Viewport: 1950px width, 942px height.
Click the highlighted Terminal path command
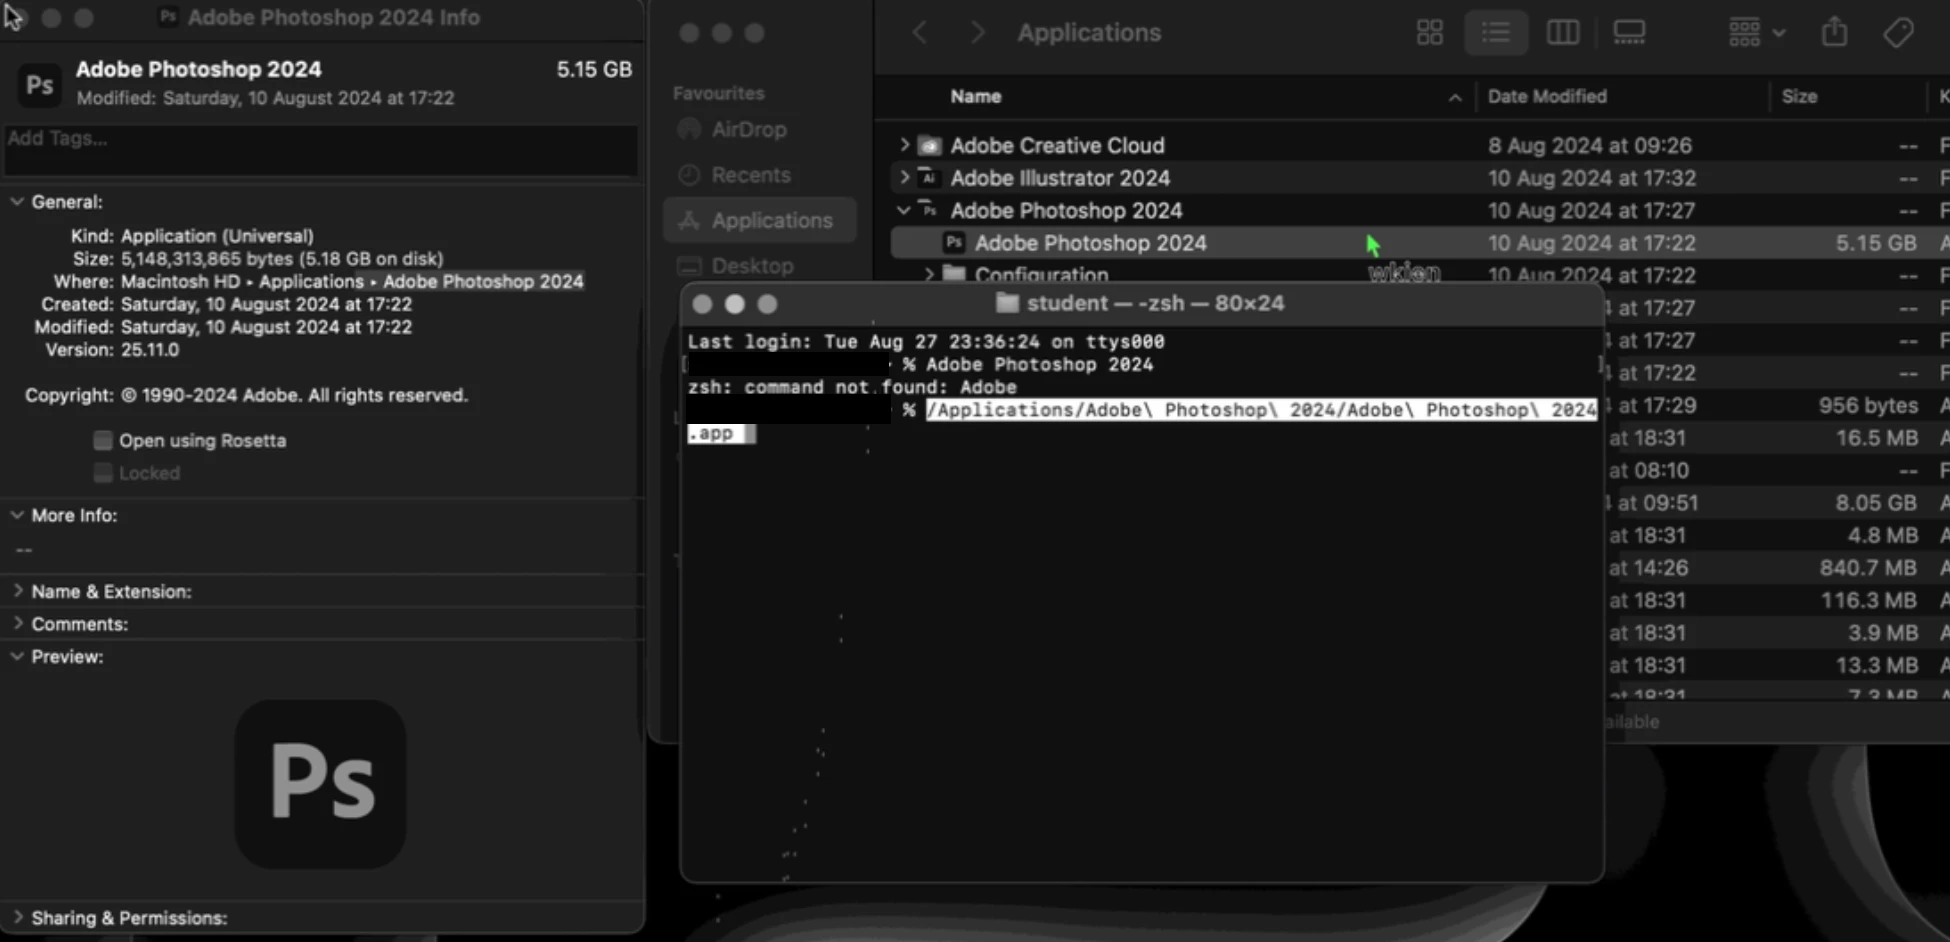(1261, 410)
